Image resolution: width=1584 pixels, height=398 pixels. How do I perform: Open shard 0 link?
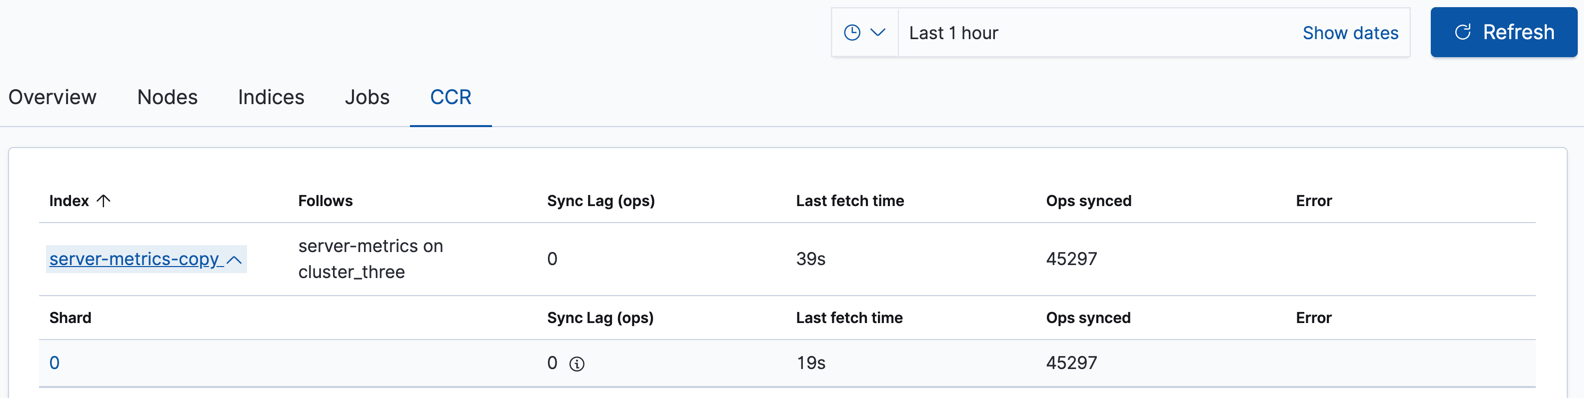[x=54, y=363]
